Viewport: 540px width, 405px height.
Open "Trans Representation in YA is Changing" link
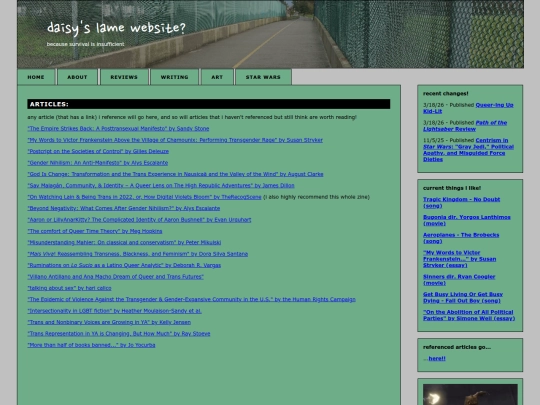click(119, 333)
